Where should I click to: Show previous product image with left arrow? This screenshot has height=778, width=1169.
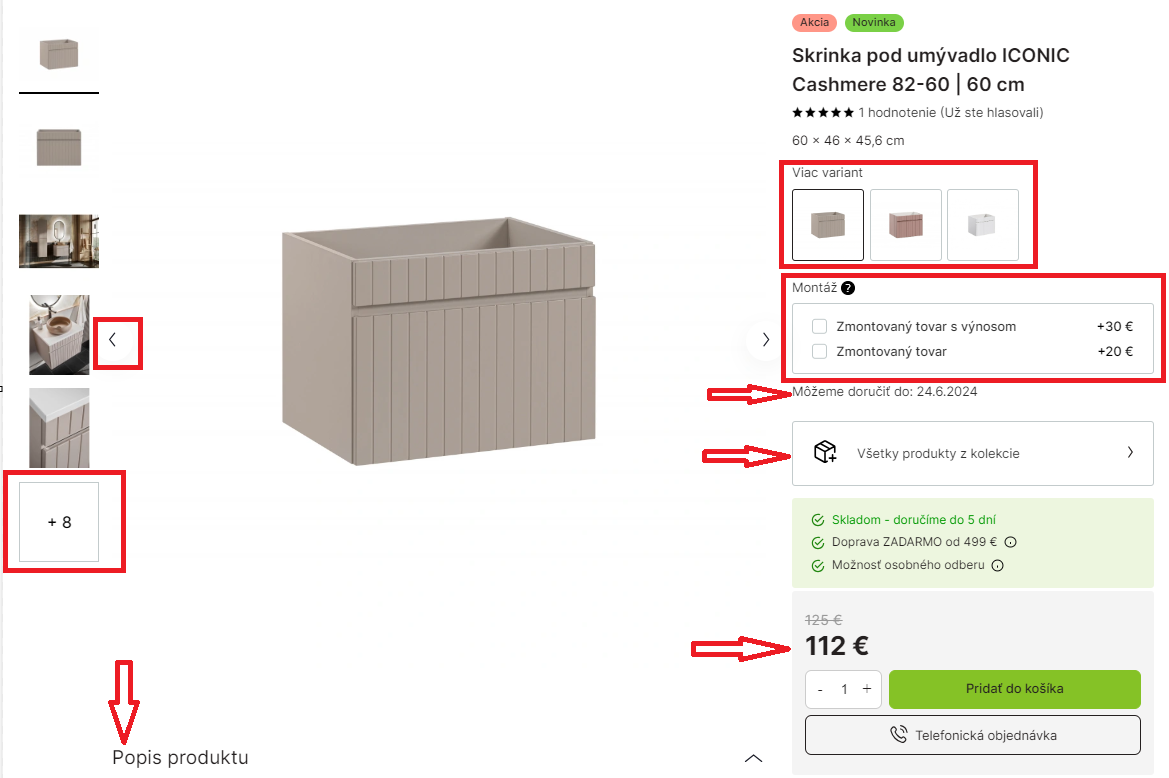coord(112,340)
